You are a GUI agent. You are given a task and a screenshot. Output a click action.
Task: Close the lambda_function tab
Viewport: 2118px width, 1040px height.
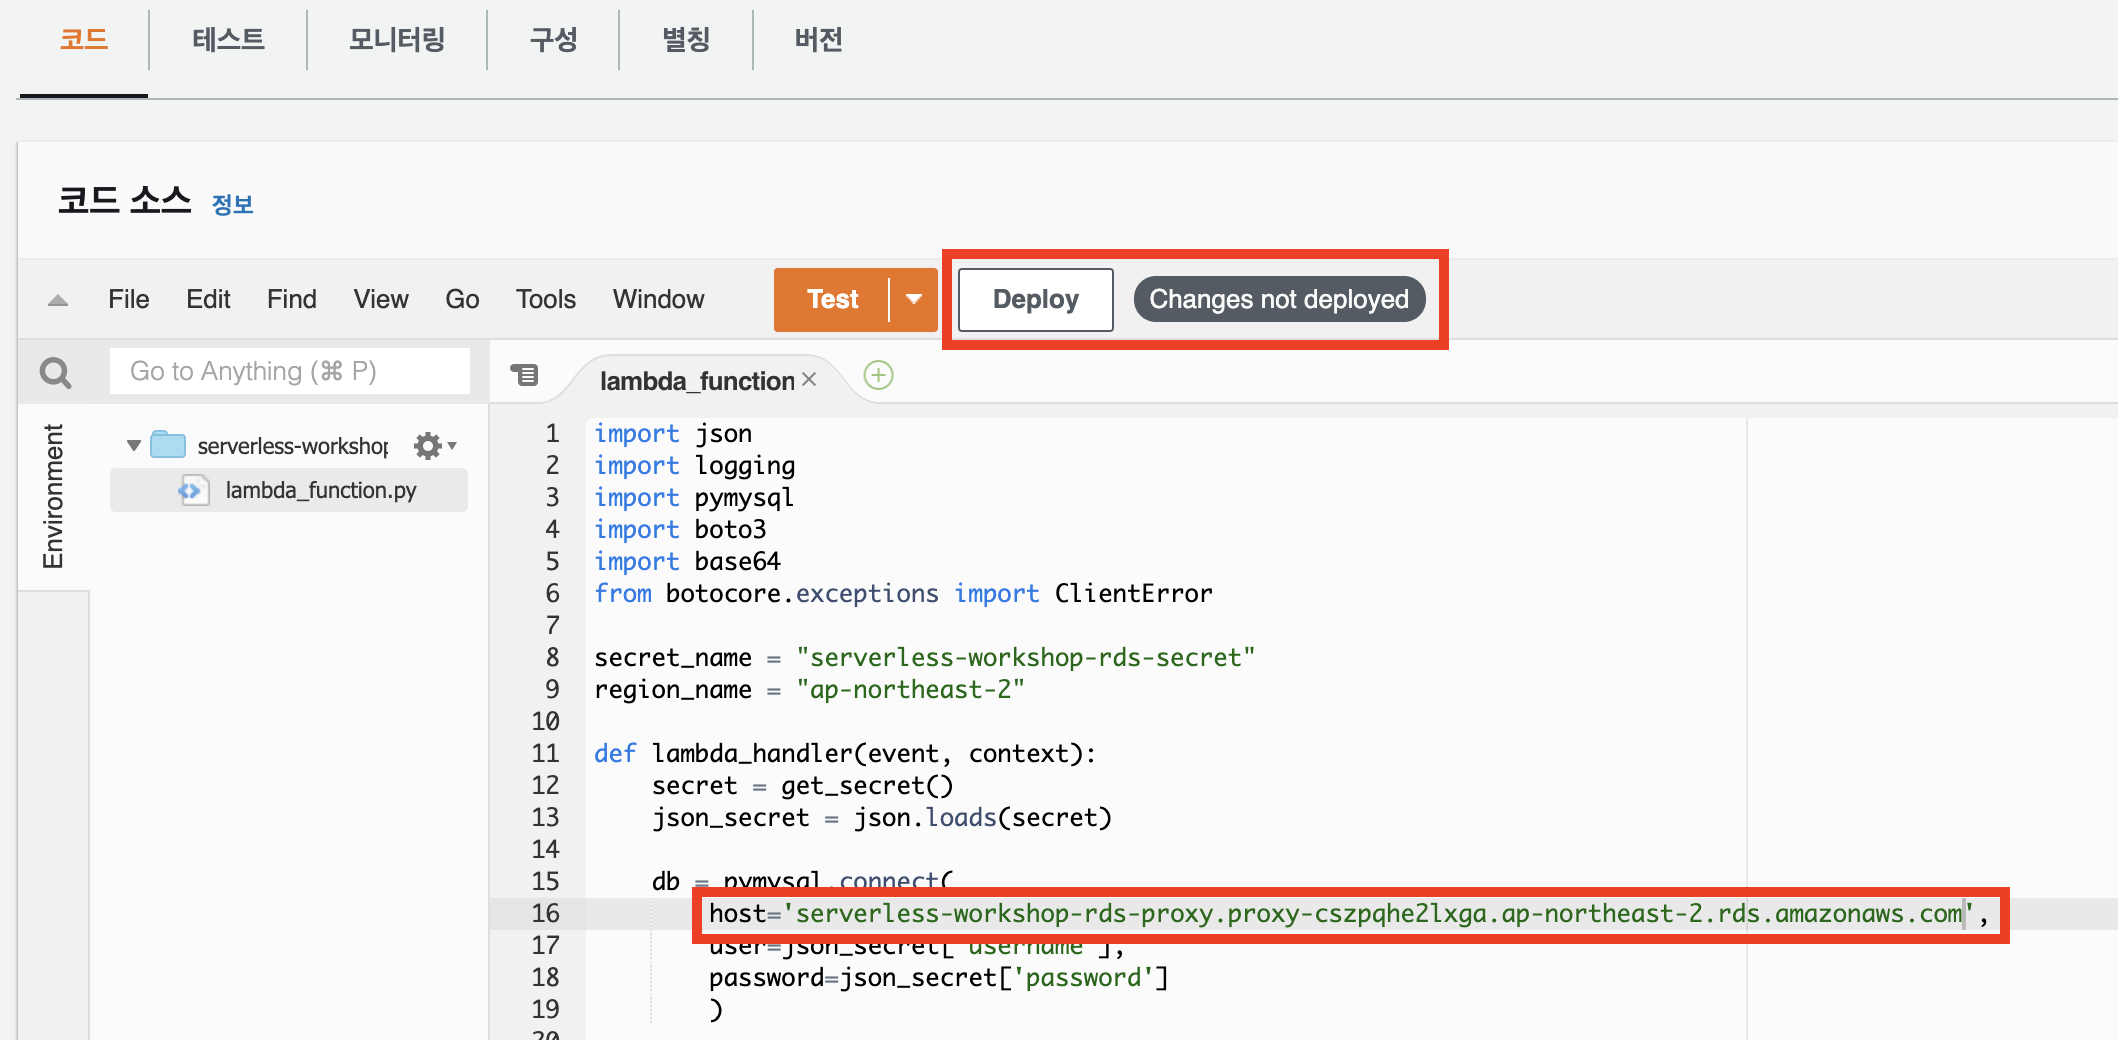click(x=809, y=379)
